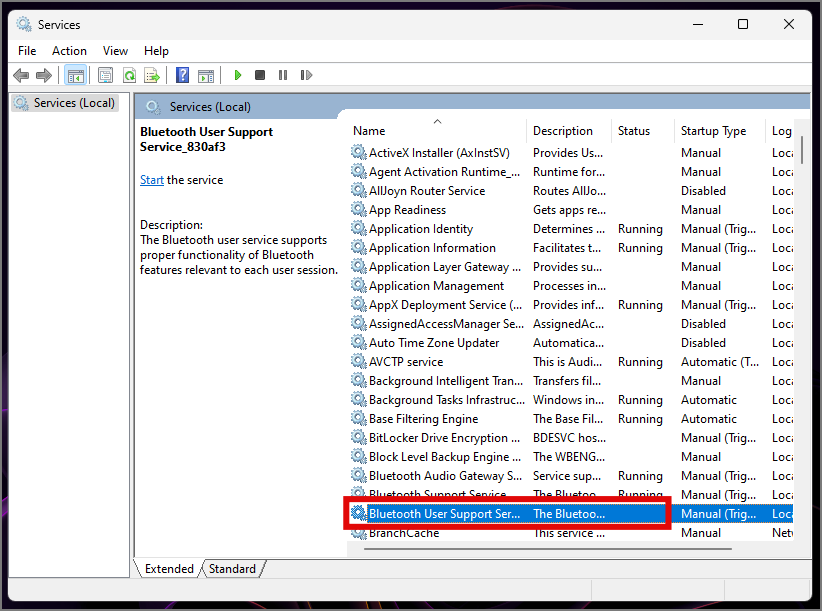Image resolution: width=822 pixels, height=611 pixels.
Task: Click the horizontal scrollbar under the services list
Action: (x=548, y=549)
